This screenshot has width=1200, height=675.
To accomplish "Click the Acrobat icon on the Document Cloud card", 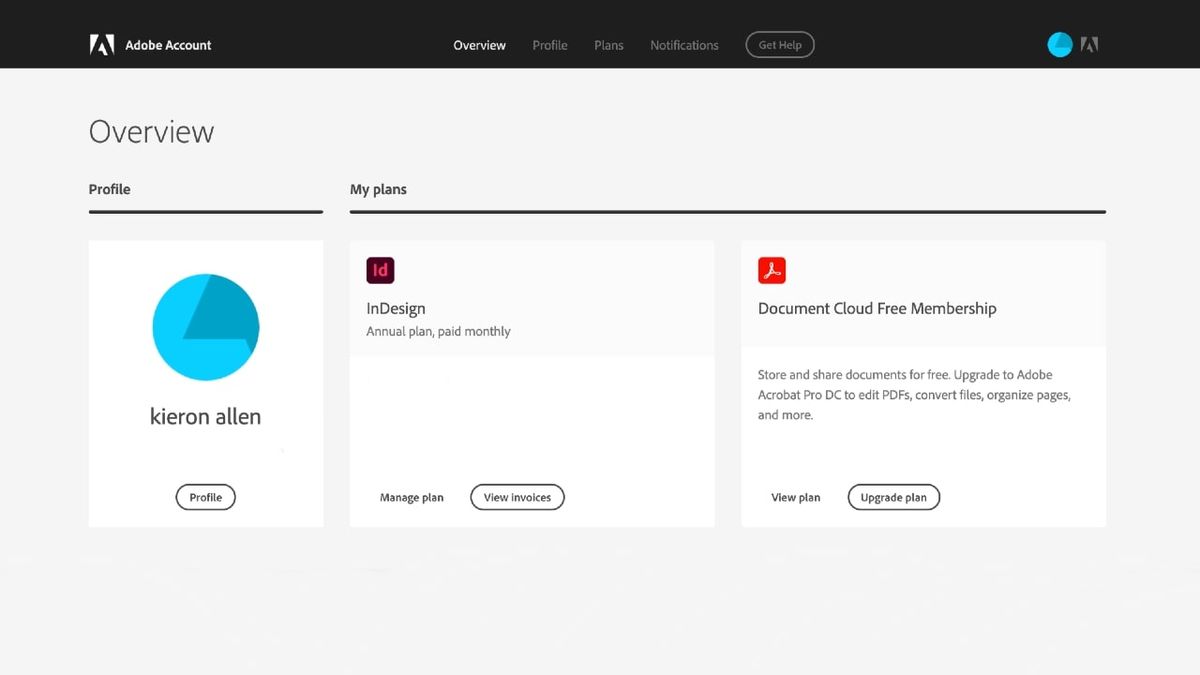I will point(771,270).
